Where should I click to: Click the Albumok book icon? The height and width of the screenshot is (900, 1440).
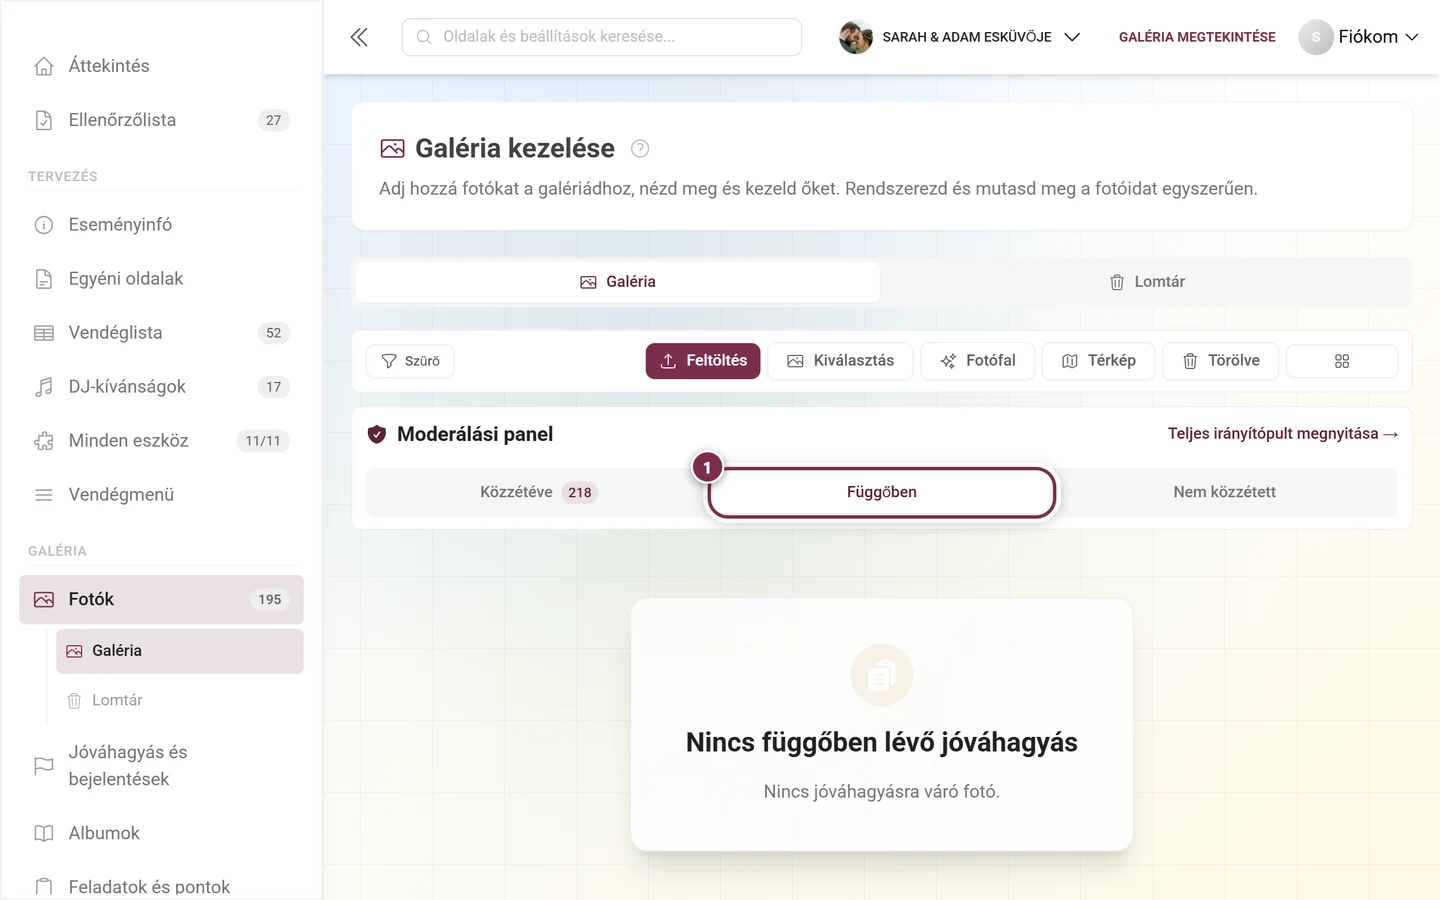pos(44,833)
